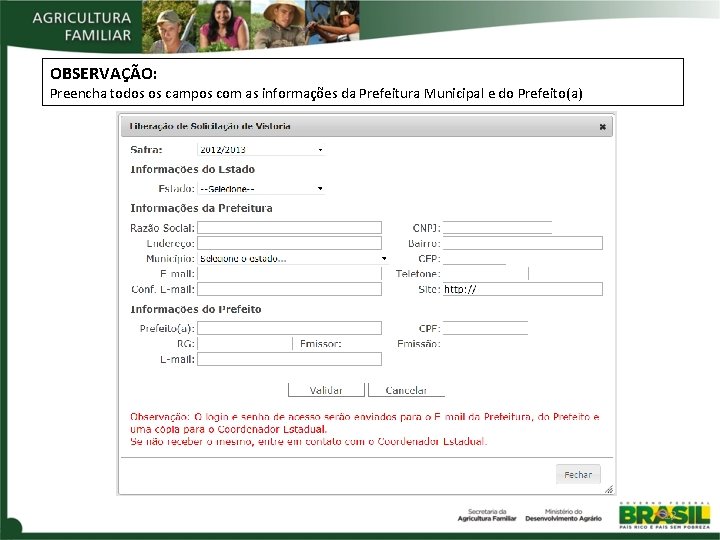Click the Bairro input field
Viewport: 720px width, 540px height.
click(x=523, y=243)
